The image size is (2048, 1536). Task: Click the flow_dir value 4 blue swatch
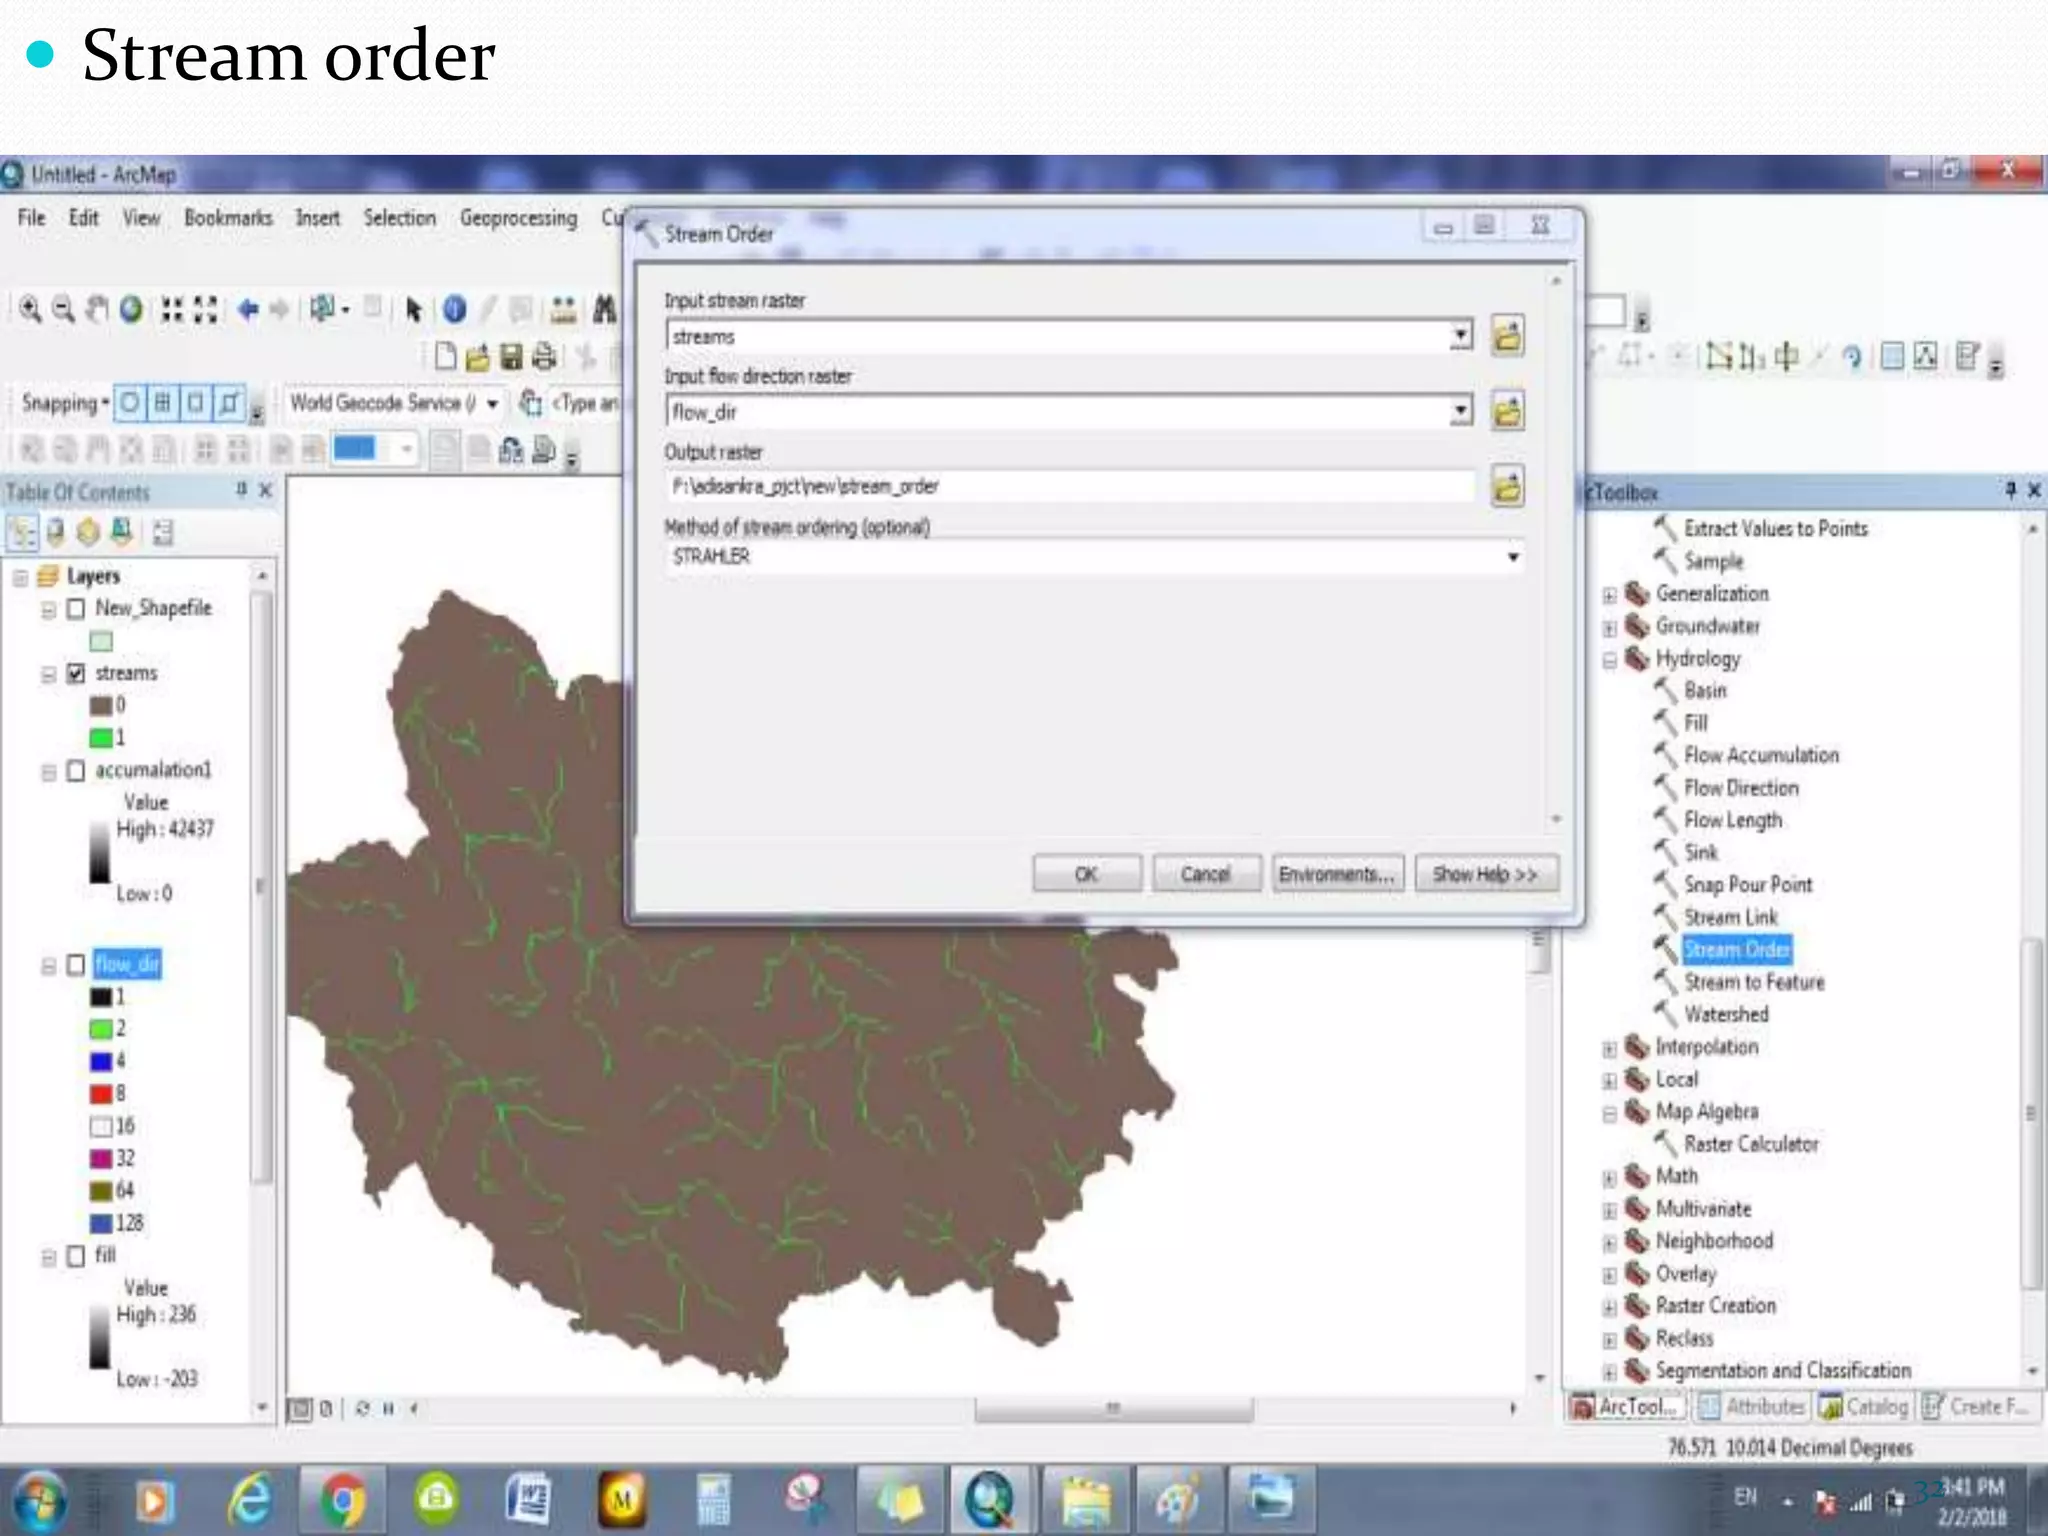coord(100,1061)
